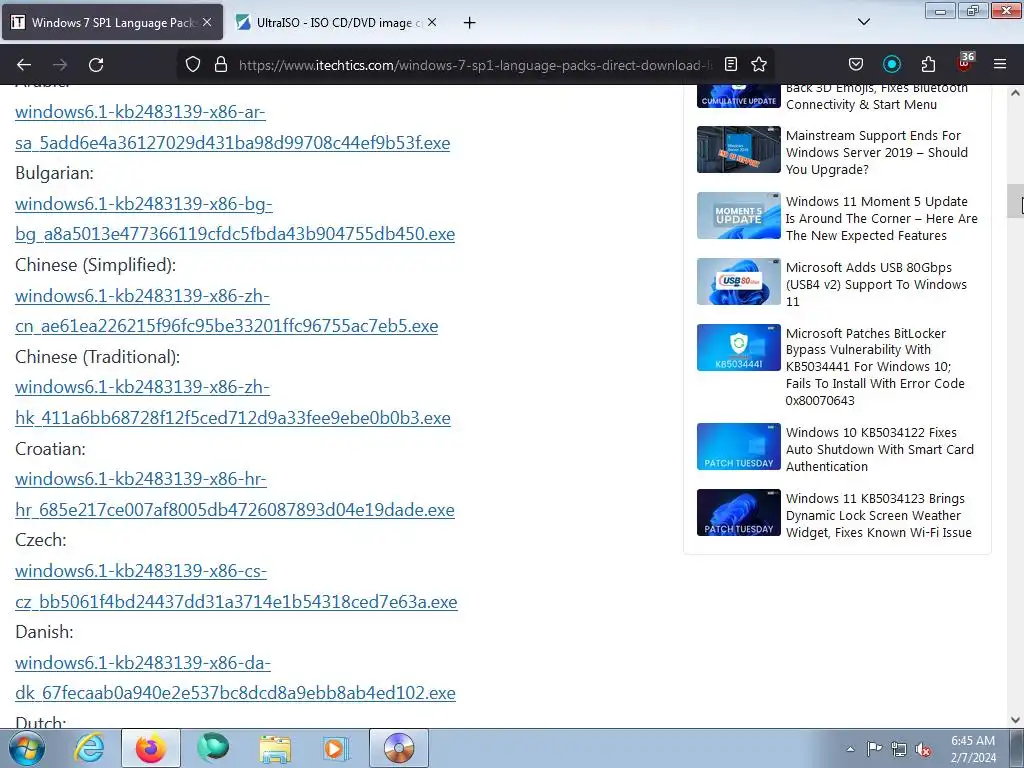
Task: List all open tabs
Action: click(x=863, y=22)
